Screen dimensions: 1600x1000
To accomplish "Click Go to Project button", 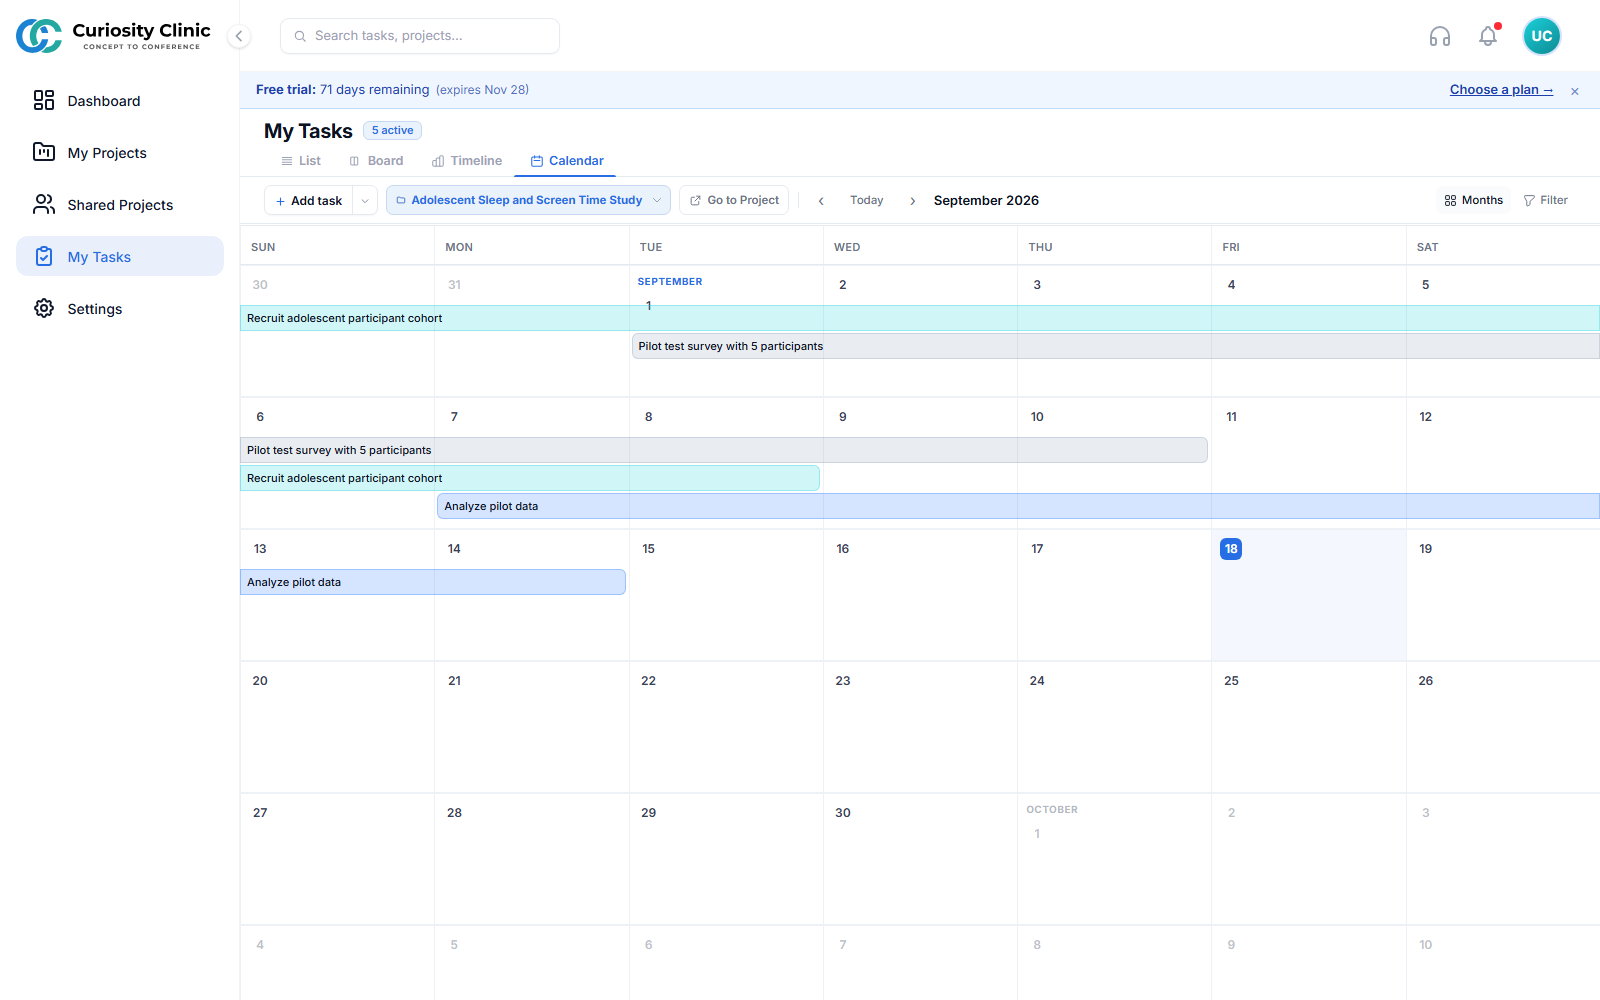I will 734,201.
